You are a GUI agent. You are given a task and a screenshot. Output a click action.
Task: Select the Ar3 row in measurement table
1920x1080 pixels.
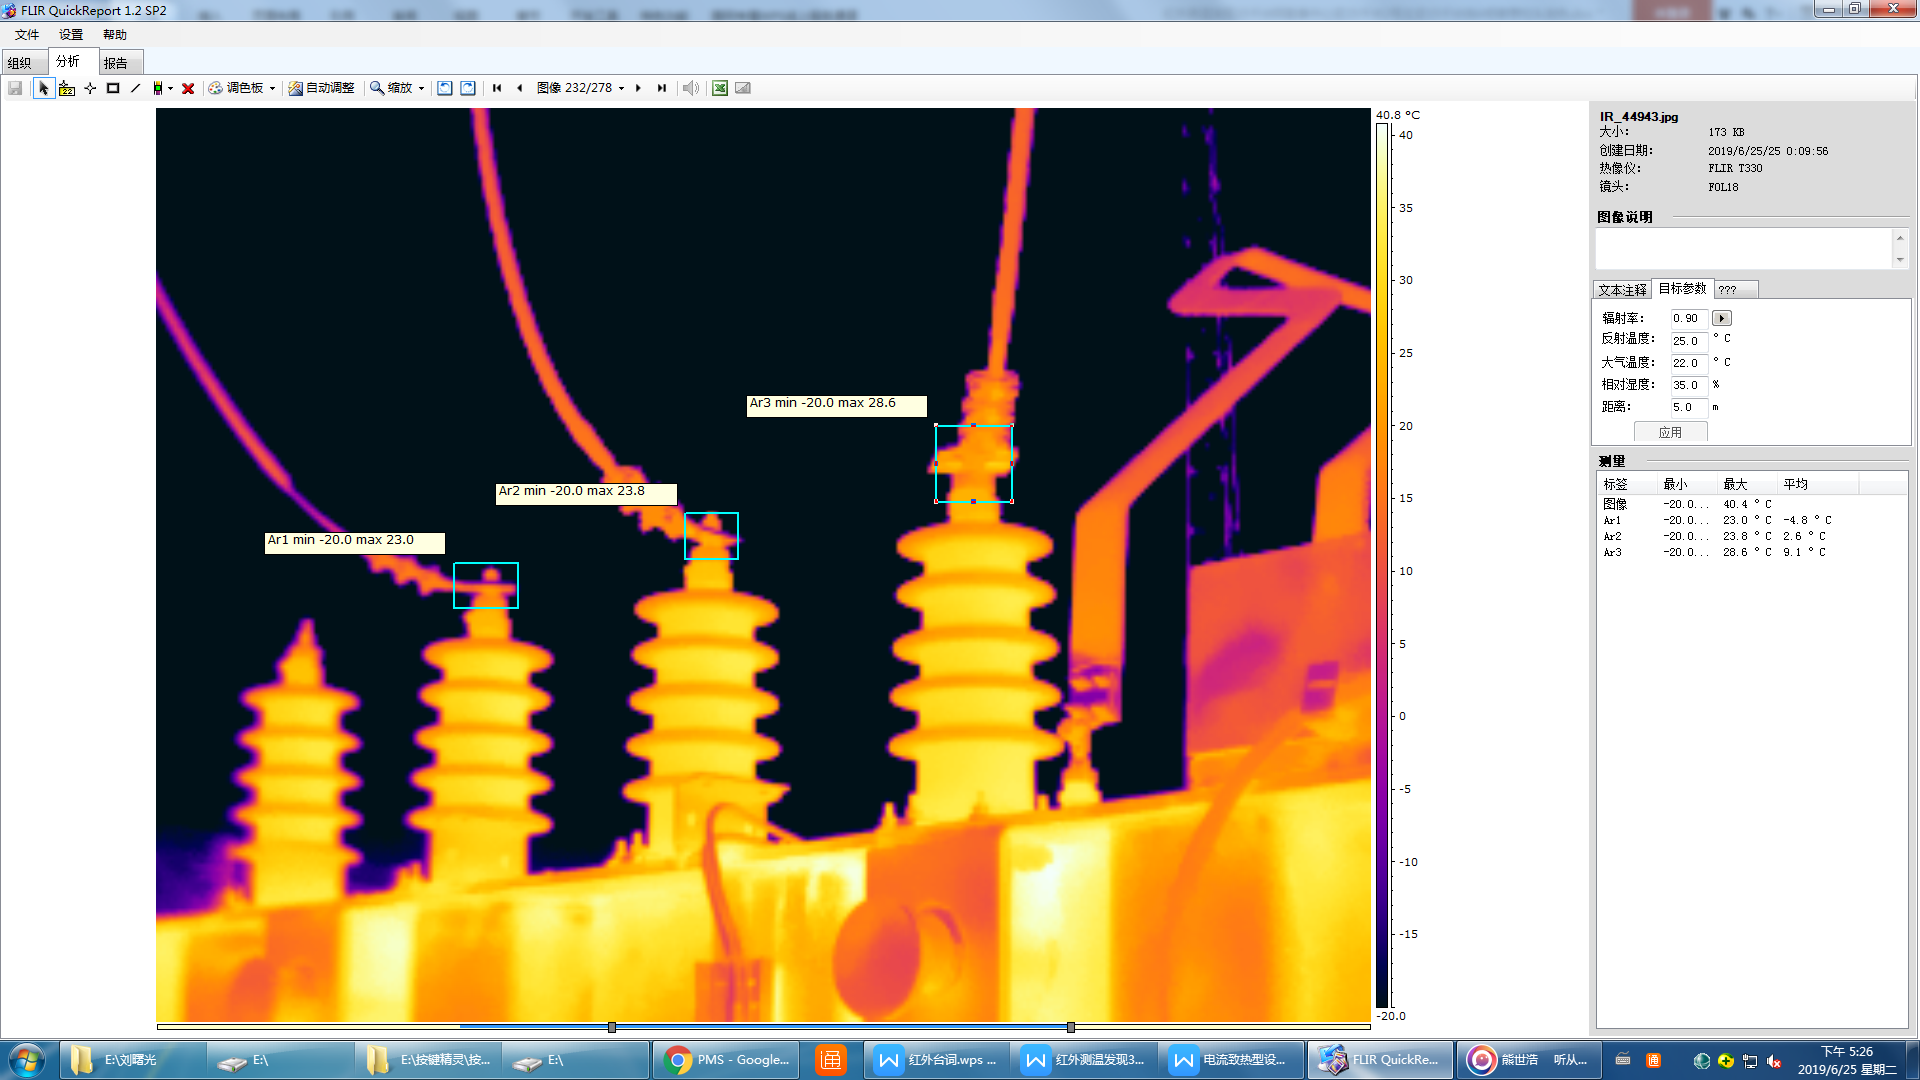[x=1752, y=552]
